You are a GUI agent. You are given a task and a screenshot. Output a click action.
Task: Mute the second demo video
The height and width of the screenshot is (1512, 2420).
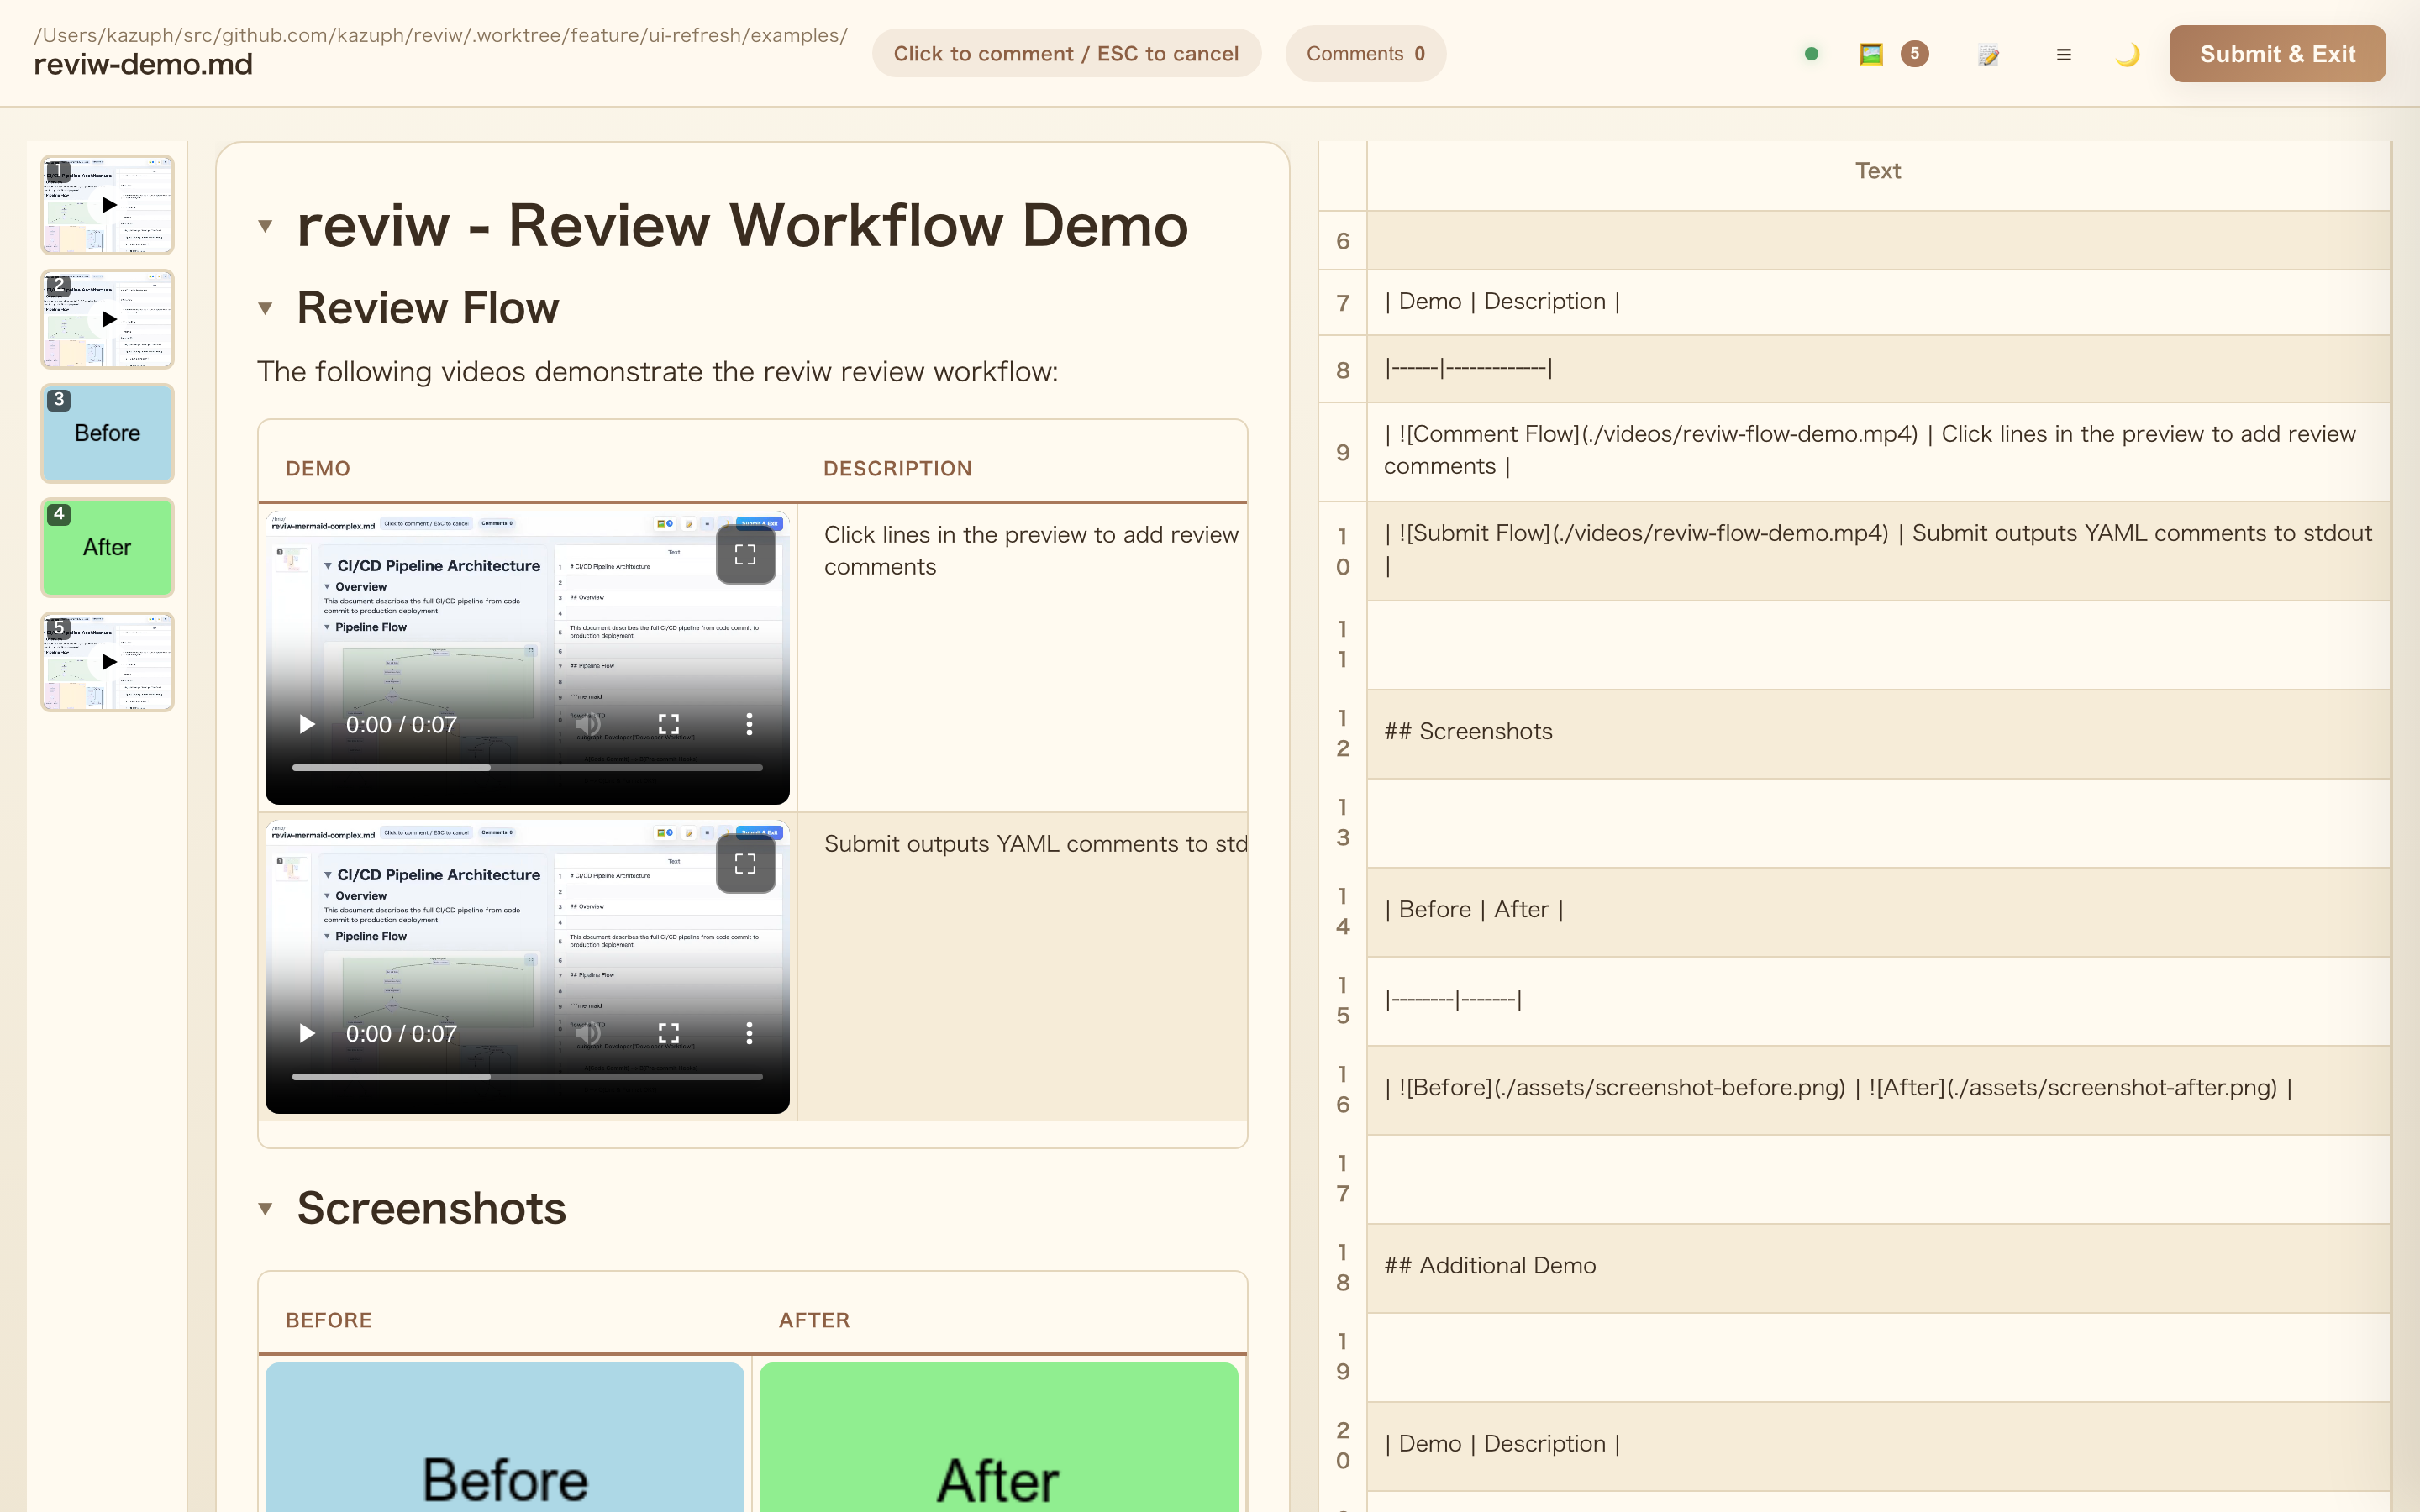tap(589, 1033)
